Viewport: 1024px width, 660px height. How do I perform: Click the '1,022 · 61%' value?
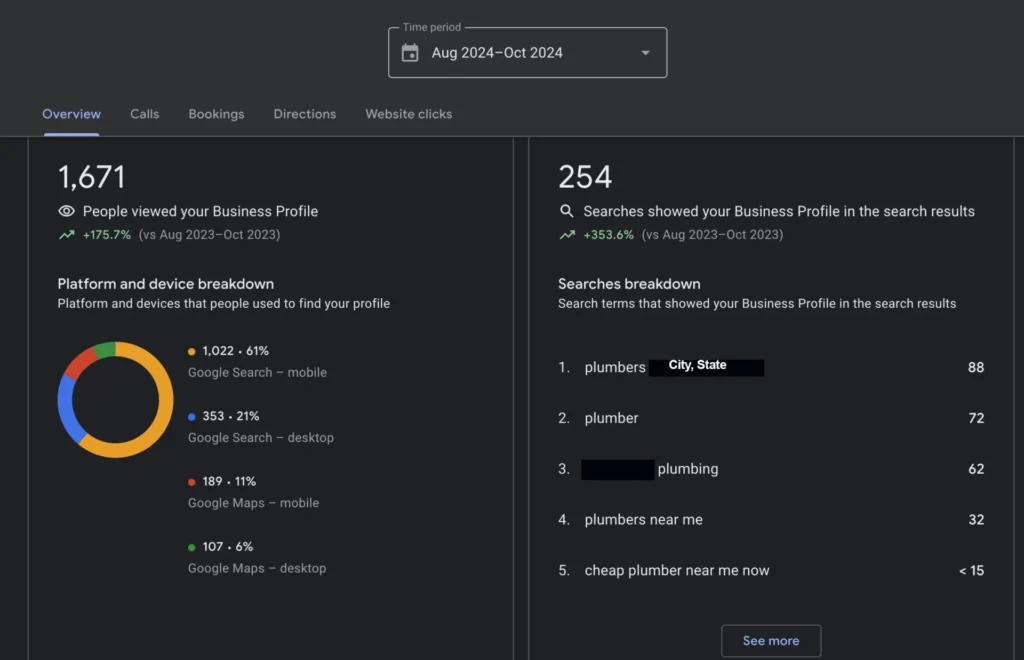(x=235, y=351)
